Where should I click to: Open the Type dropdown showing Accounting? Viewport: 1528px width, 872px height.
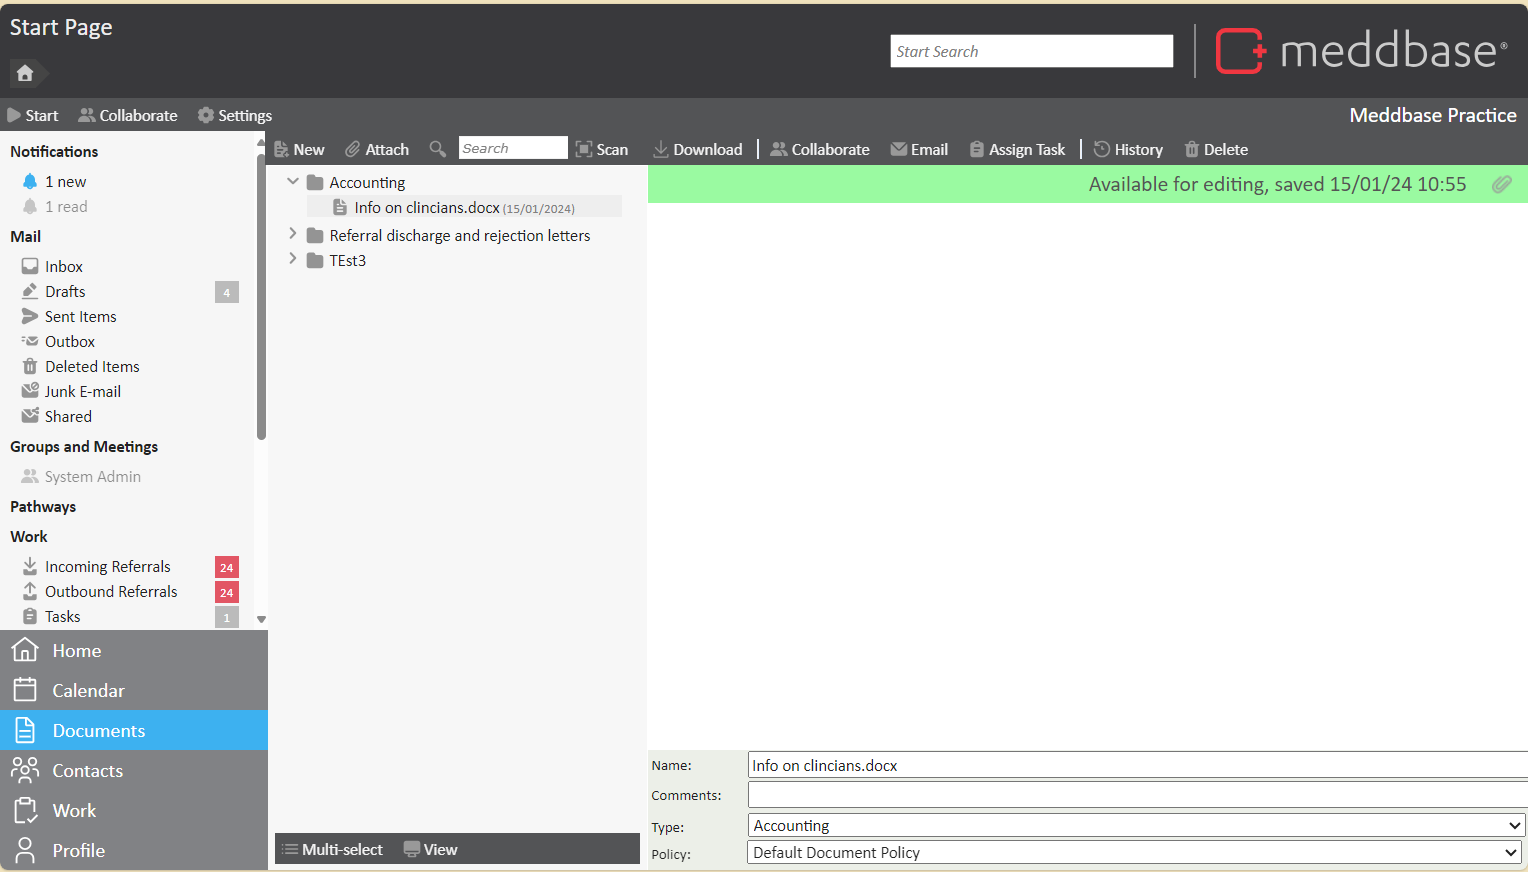(x=1135, y=825)
